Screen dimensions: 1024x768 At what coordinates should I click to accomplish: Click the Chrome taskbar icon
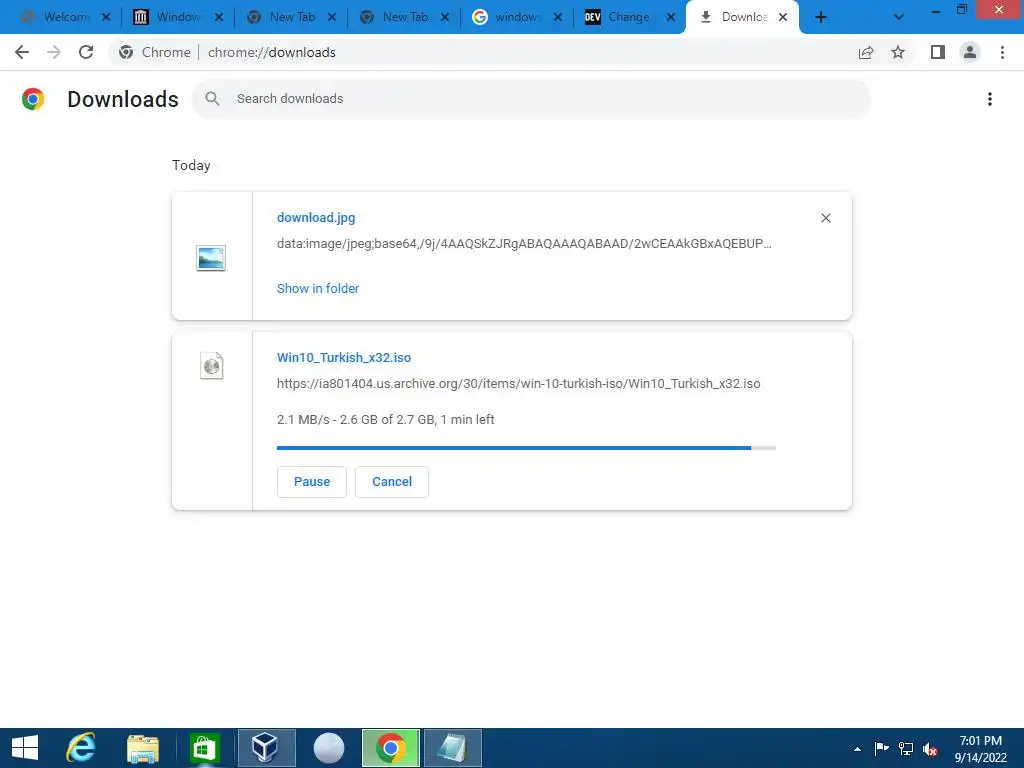pos(391,748)
